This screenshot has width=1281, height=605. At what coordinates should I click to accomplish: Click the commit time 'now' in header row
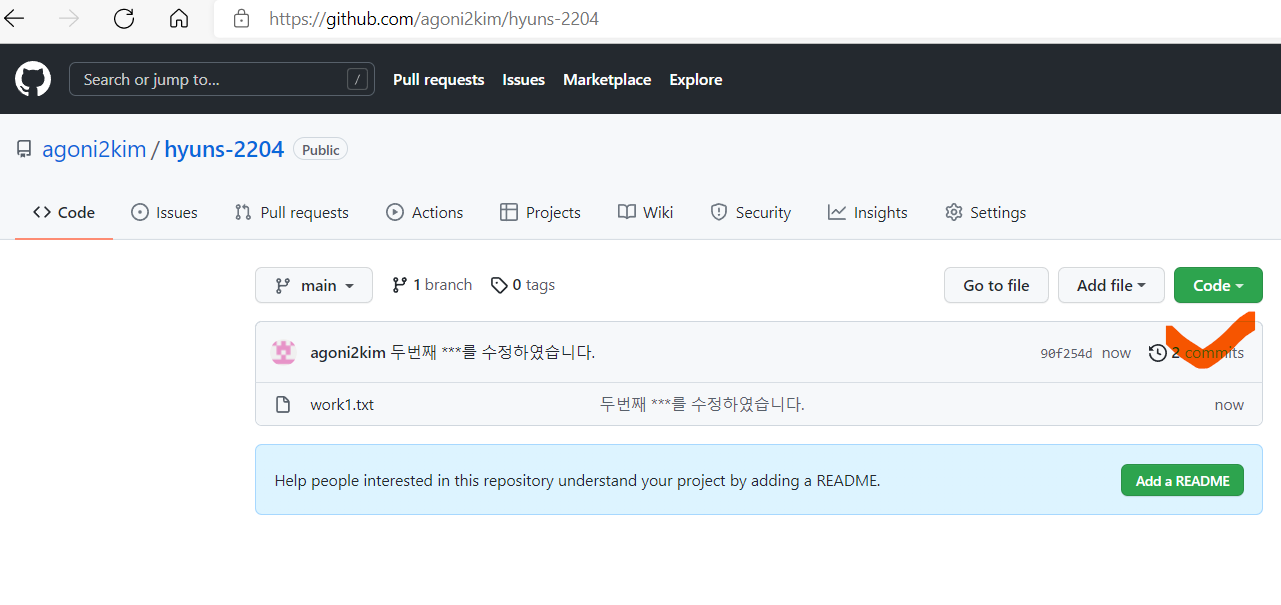pyautogui.click(x=1116, y=353)
